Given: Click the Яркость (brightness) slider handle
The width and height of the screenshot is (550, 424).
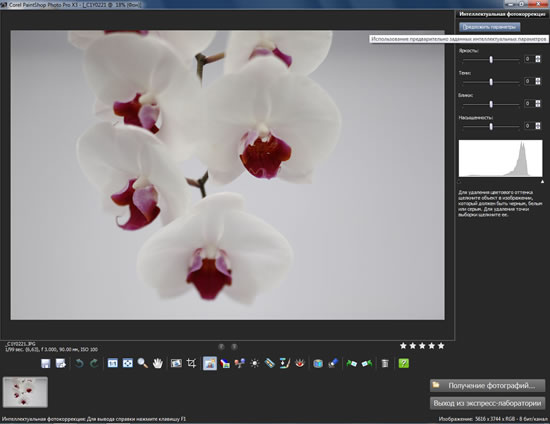Looking at the screenshot, I should [491, 60].
